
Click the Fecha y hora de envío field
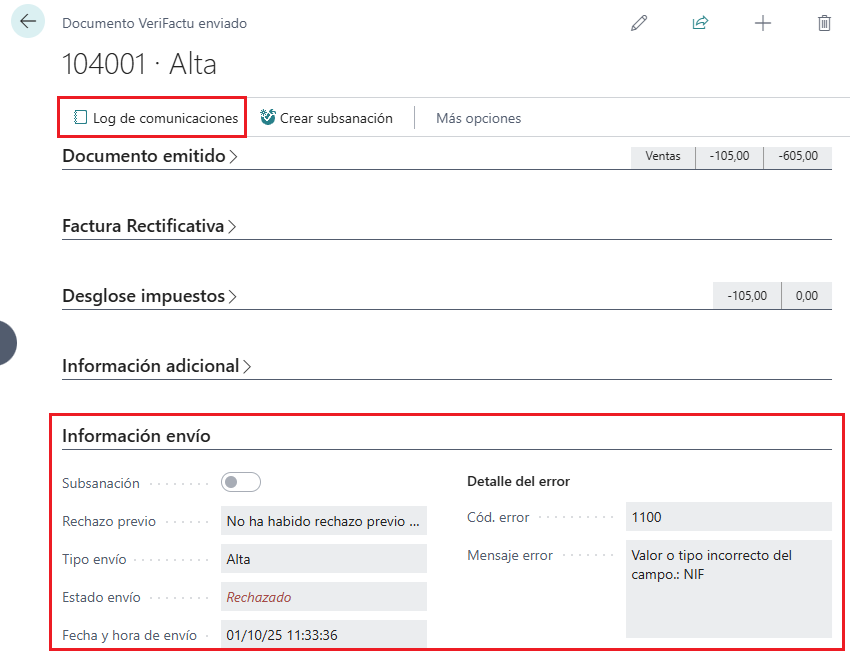coord(323,635)
